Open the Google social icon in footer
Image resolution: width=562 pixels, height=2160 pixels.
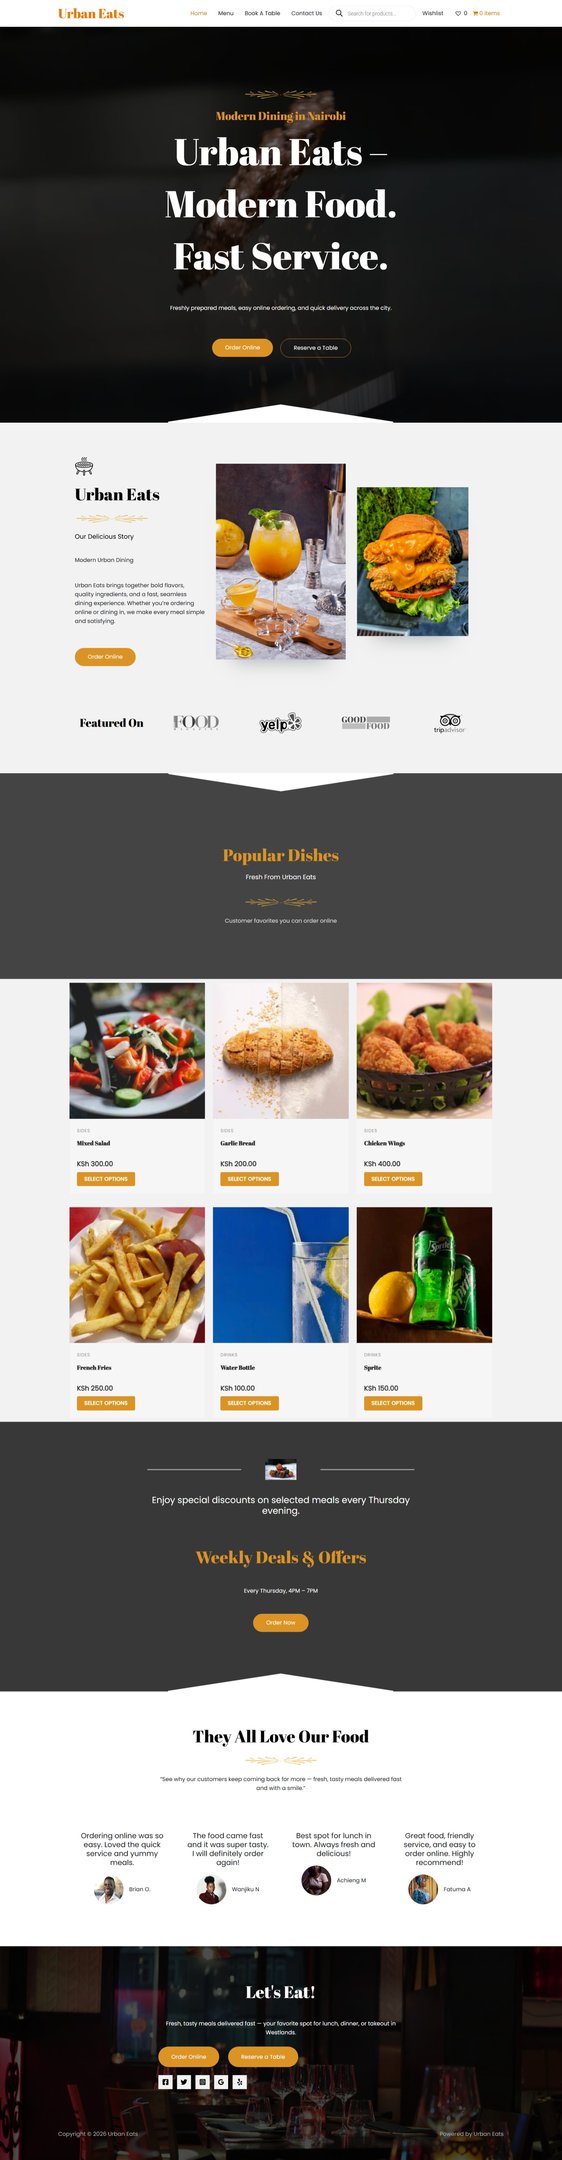[x=221, y=2082]
